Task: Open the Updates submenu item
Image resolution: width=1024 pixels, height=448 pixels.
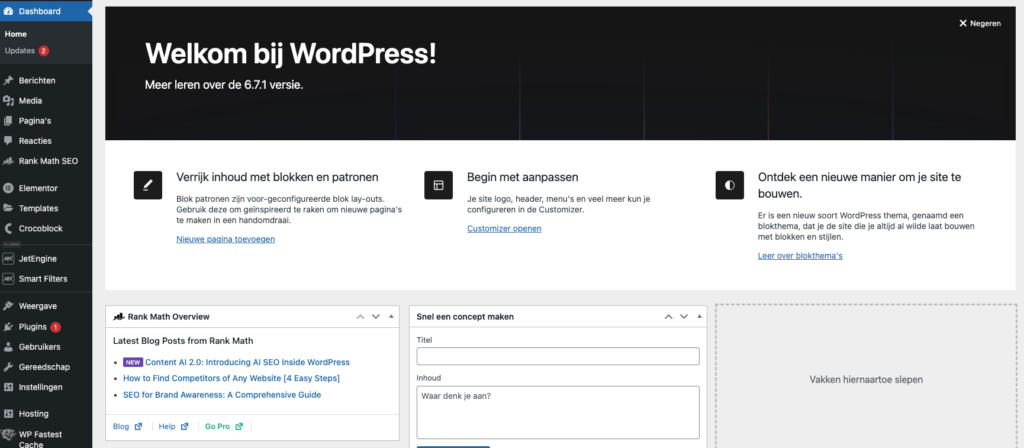Action: click(20, 51)
